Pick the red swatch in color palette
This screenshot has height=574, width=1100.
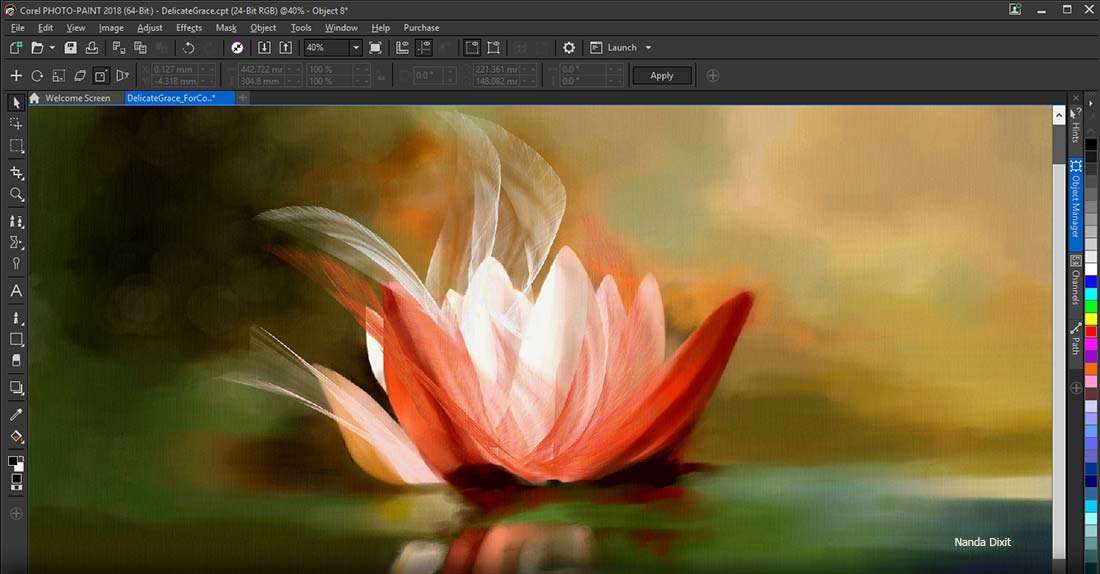pos(1090,331)
